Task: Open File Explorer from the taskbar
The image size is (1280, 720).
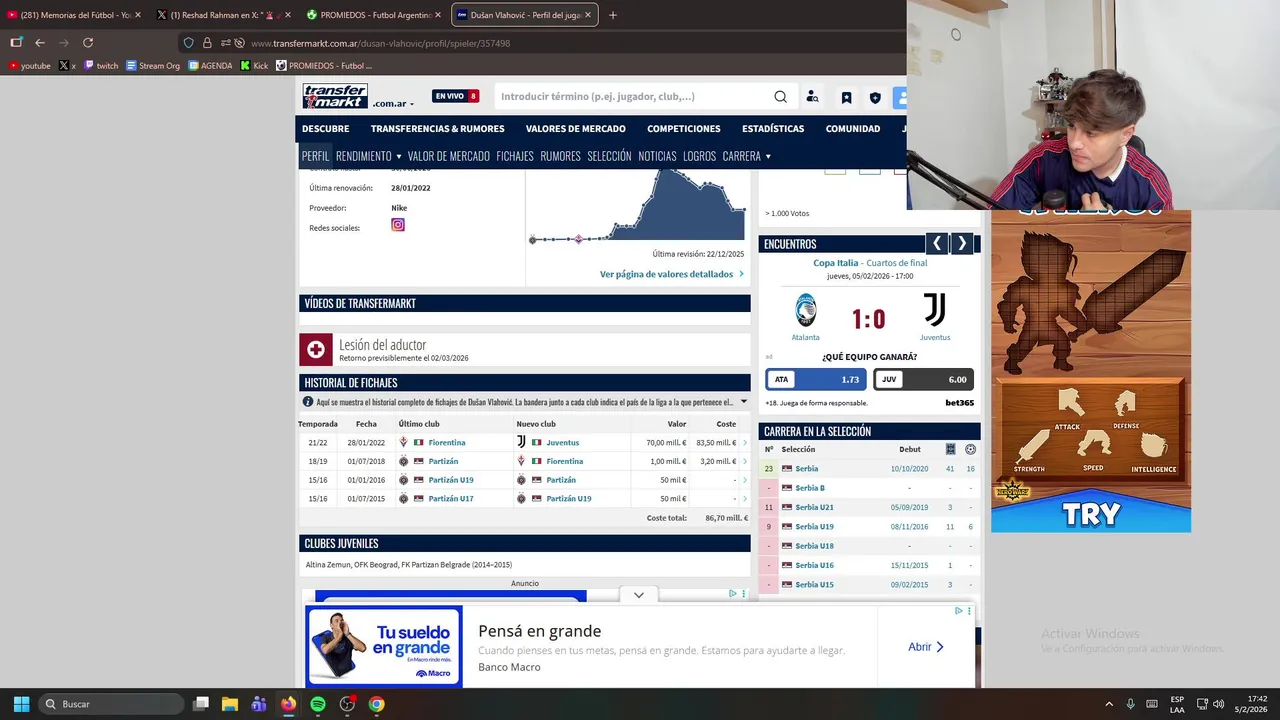Action: [x=230, y=704]
